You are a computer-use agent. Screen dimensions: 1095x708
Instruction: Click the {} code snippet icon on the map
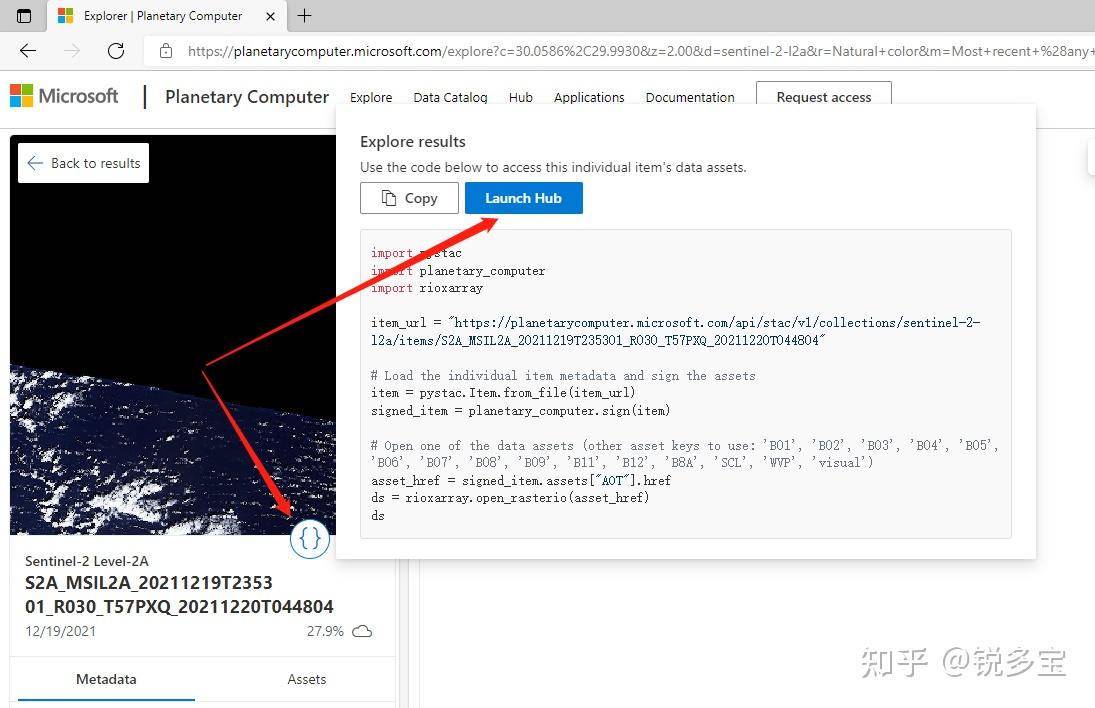pyautogui.click(x=310, y=538)
